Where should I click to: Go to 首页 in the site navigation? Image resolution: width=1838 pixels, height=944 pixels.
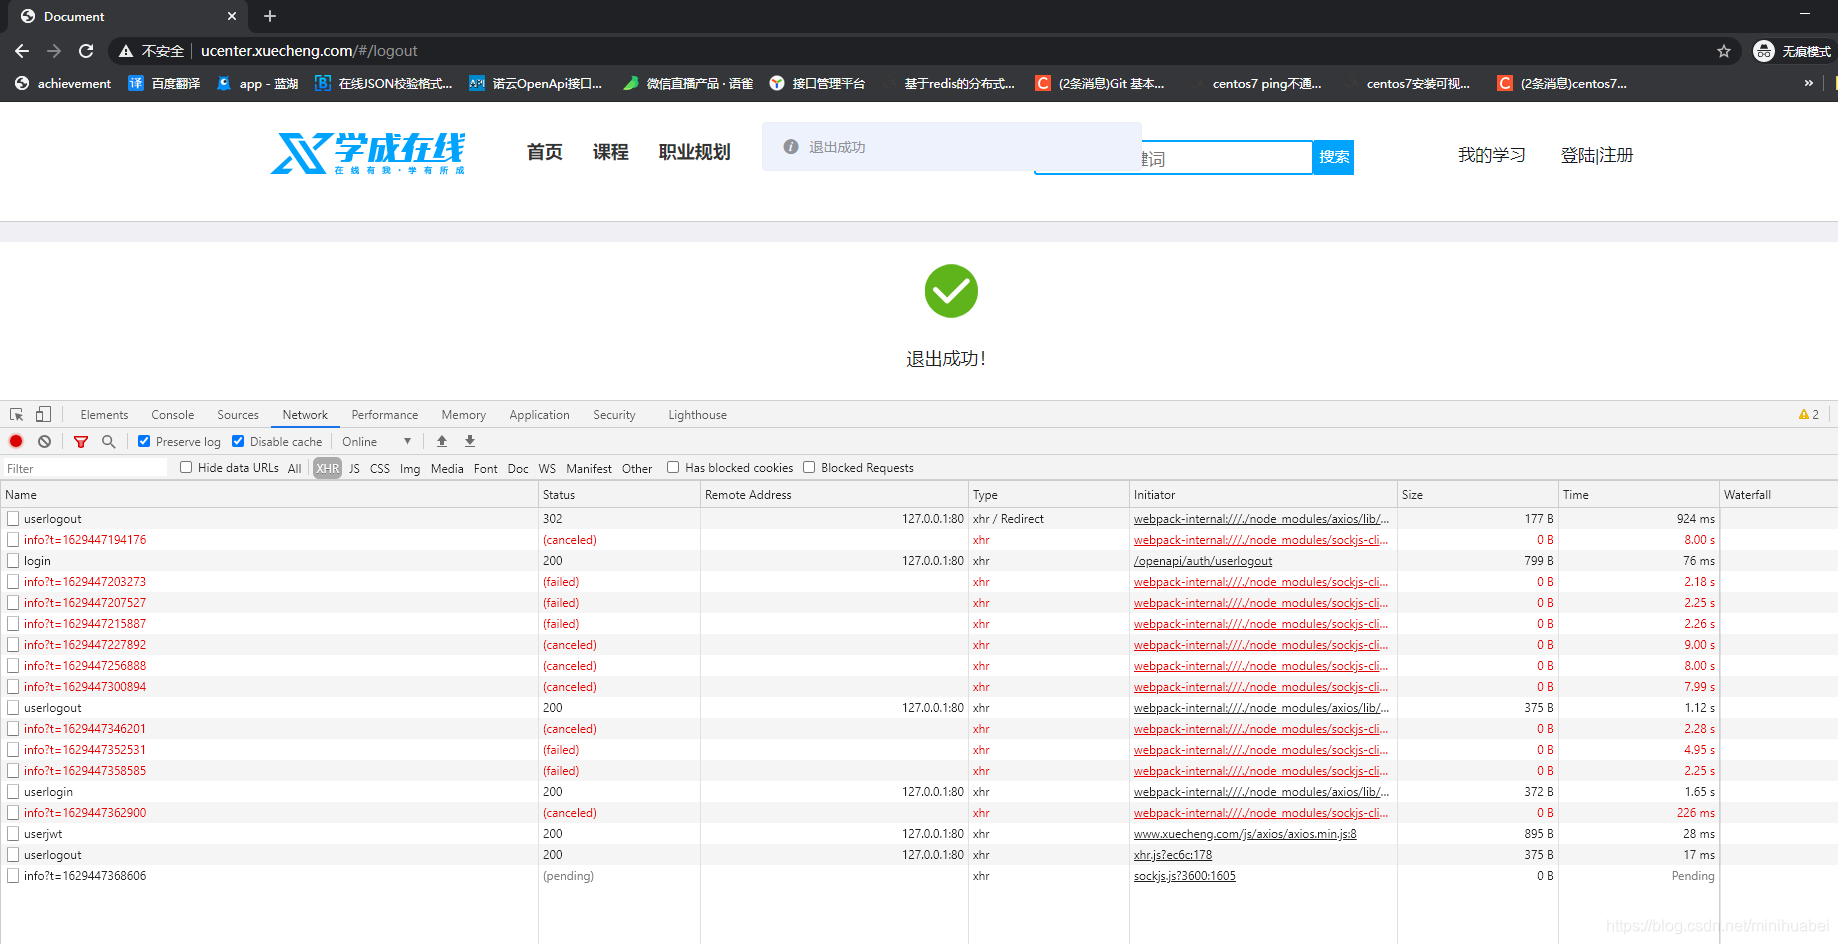pos(545,152)
